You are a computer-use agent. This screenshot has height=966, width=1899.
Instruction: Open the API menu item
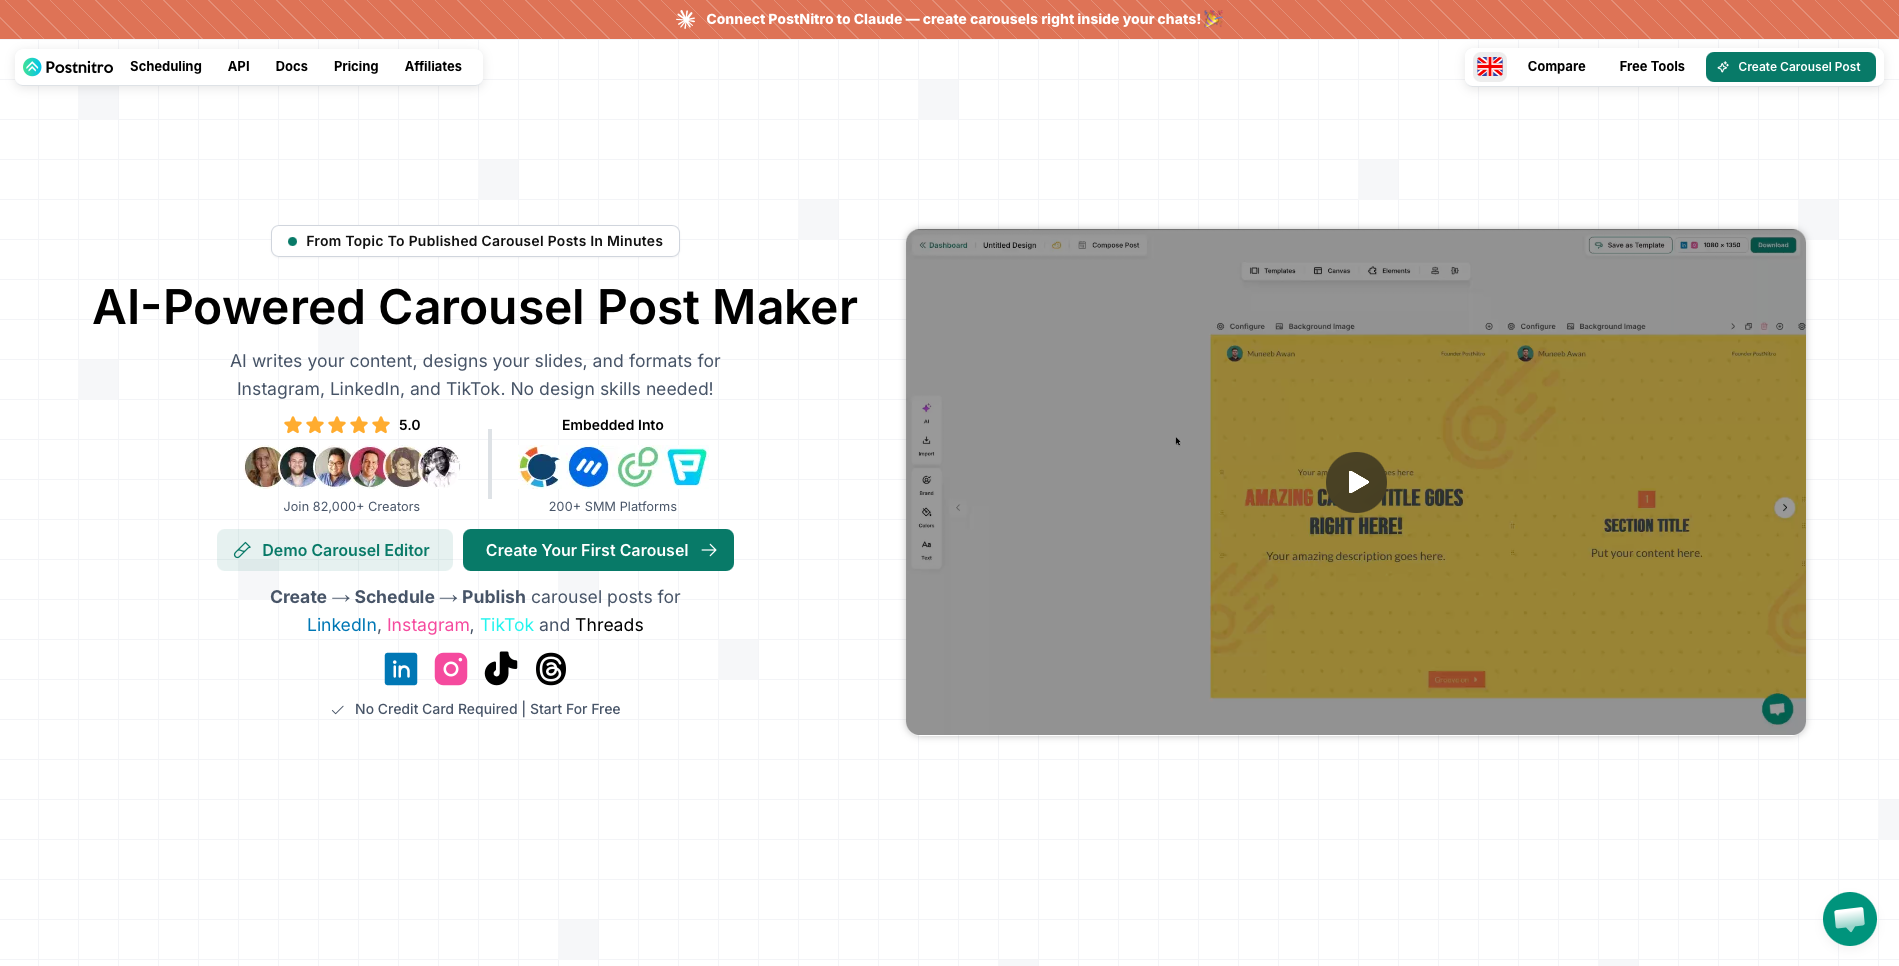(239, 66)
